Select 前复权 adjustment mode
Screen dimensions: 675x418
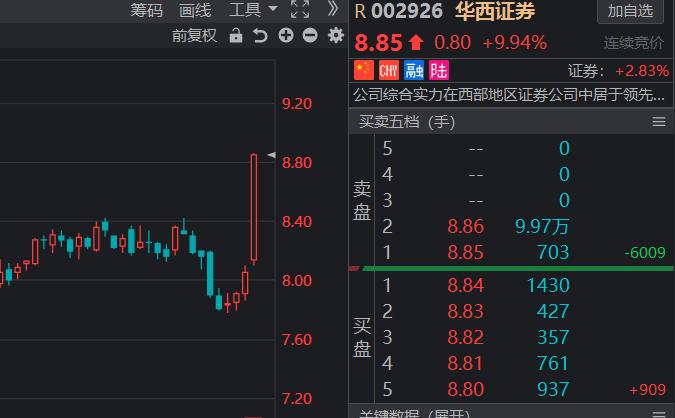pos(194,36)
